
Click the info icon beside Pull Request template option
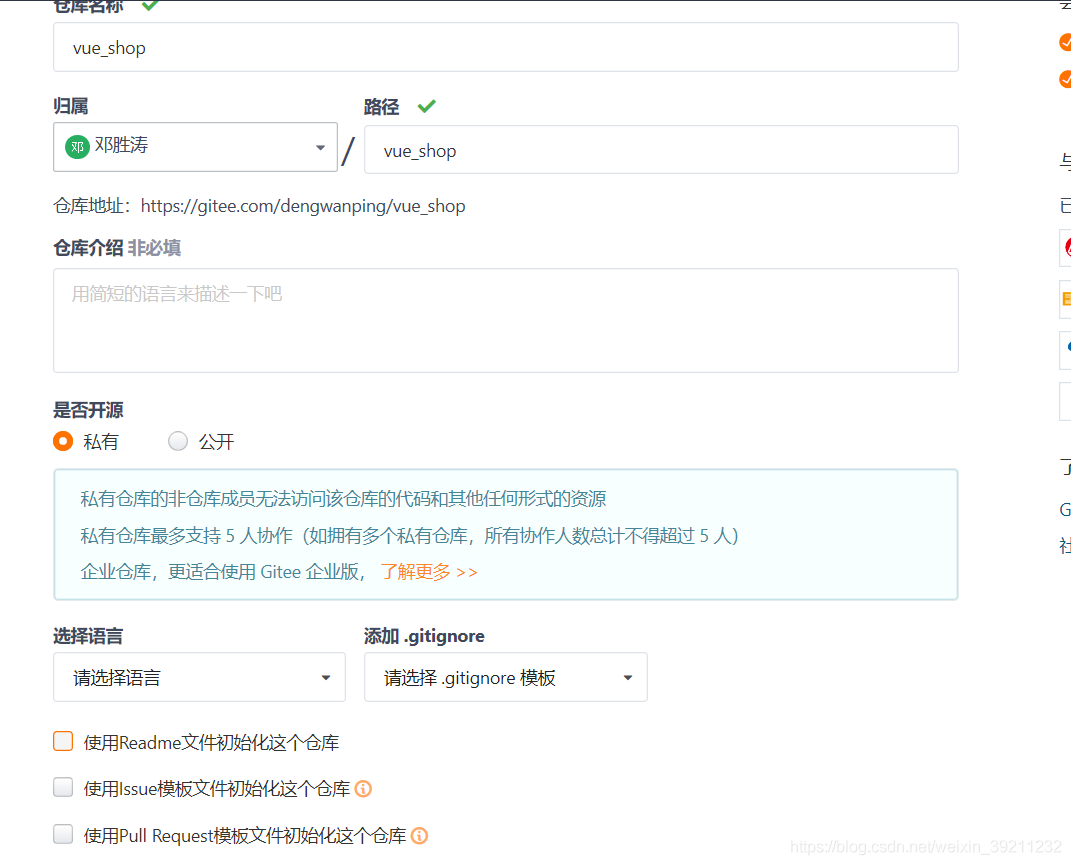[419, 836]
